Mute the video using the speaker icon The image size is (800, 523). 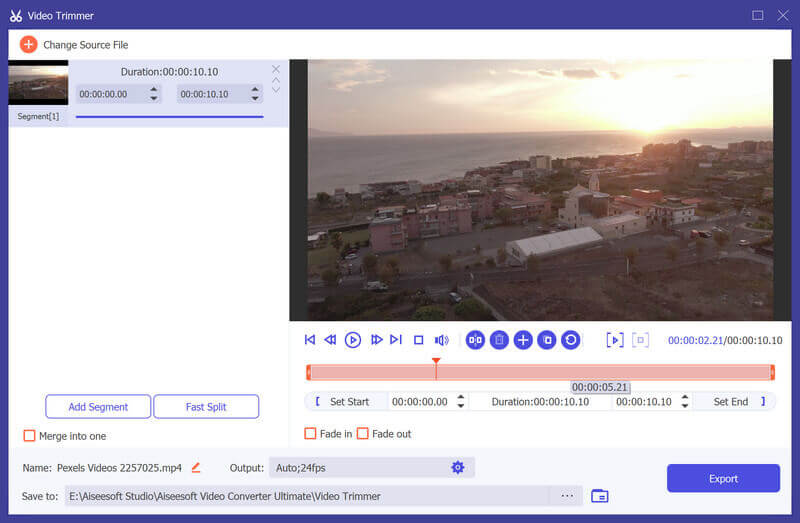tap(441, 340)
